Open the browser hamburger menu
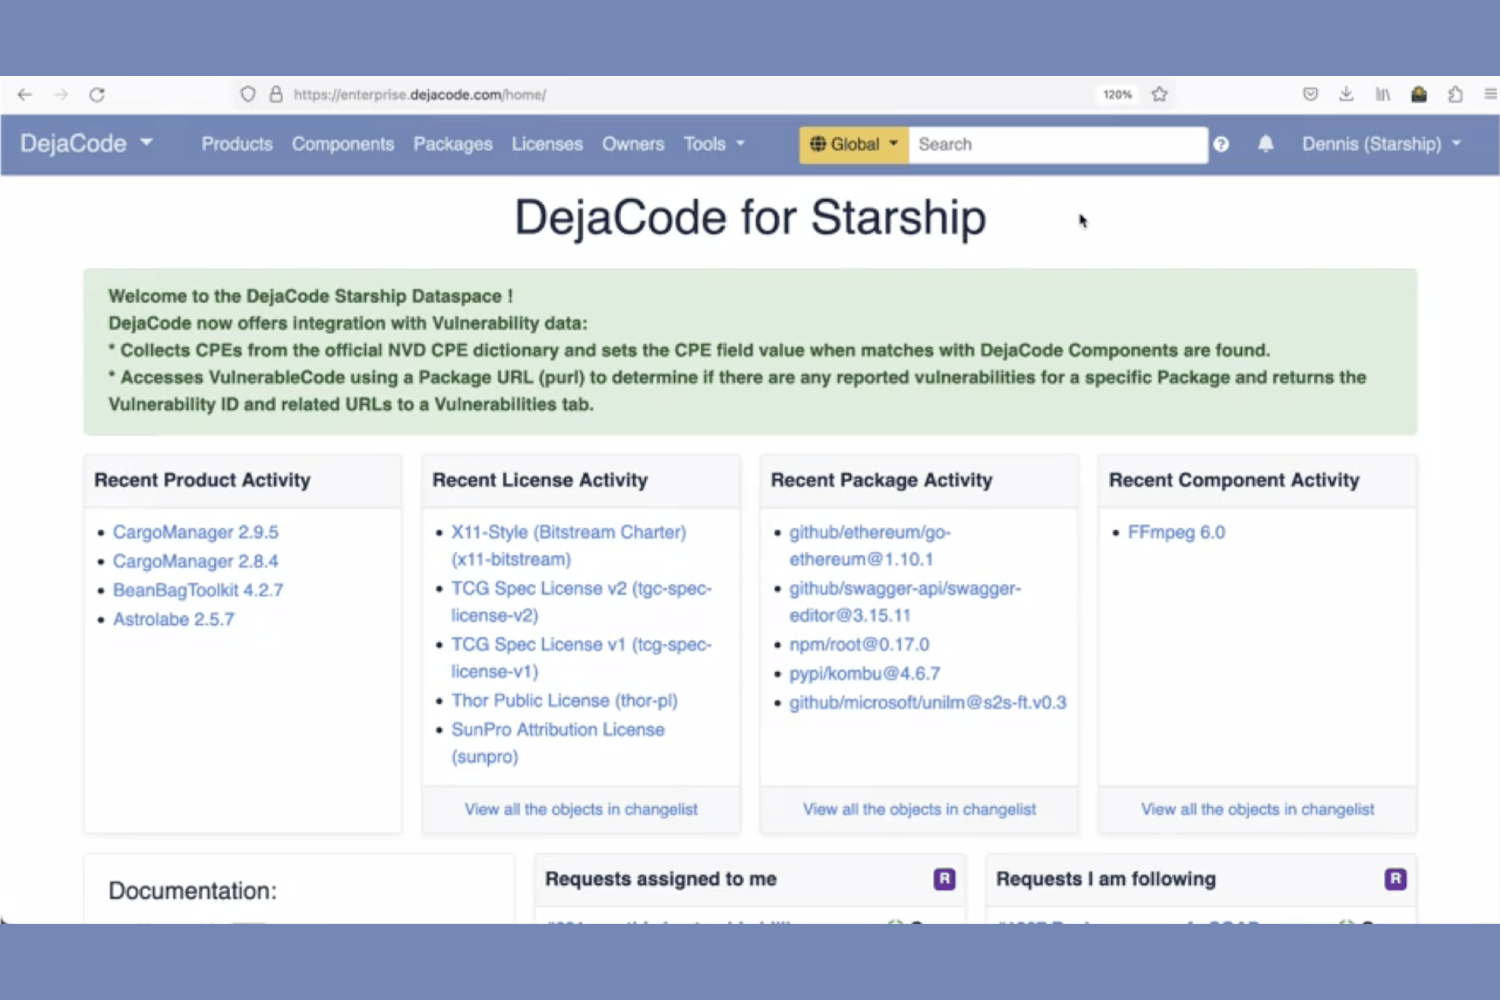Viewport: 1500px width, 1000px height. (x=1490, y=94)
